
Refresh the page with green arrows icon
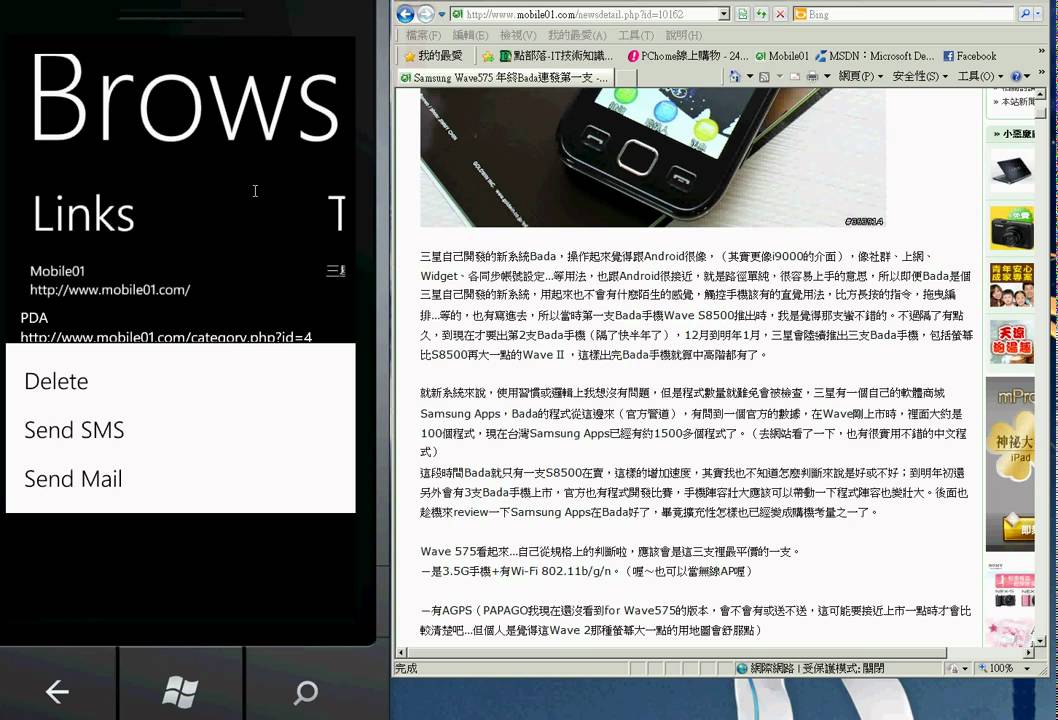[761, 14]
